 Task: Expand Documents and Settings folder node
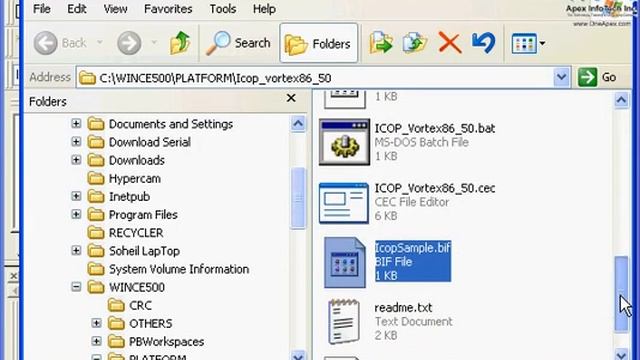(x=76, y=123)
